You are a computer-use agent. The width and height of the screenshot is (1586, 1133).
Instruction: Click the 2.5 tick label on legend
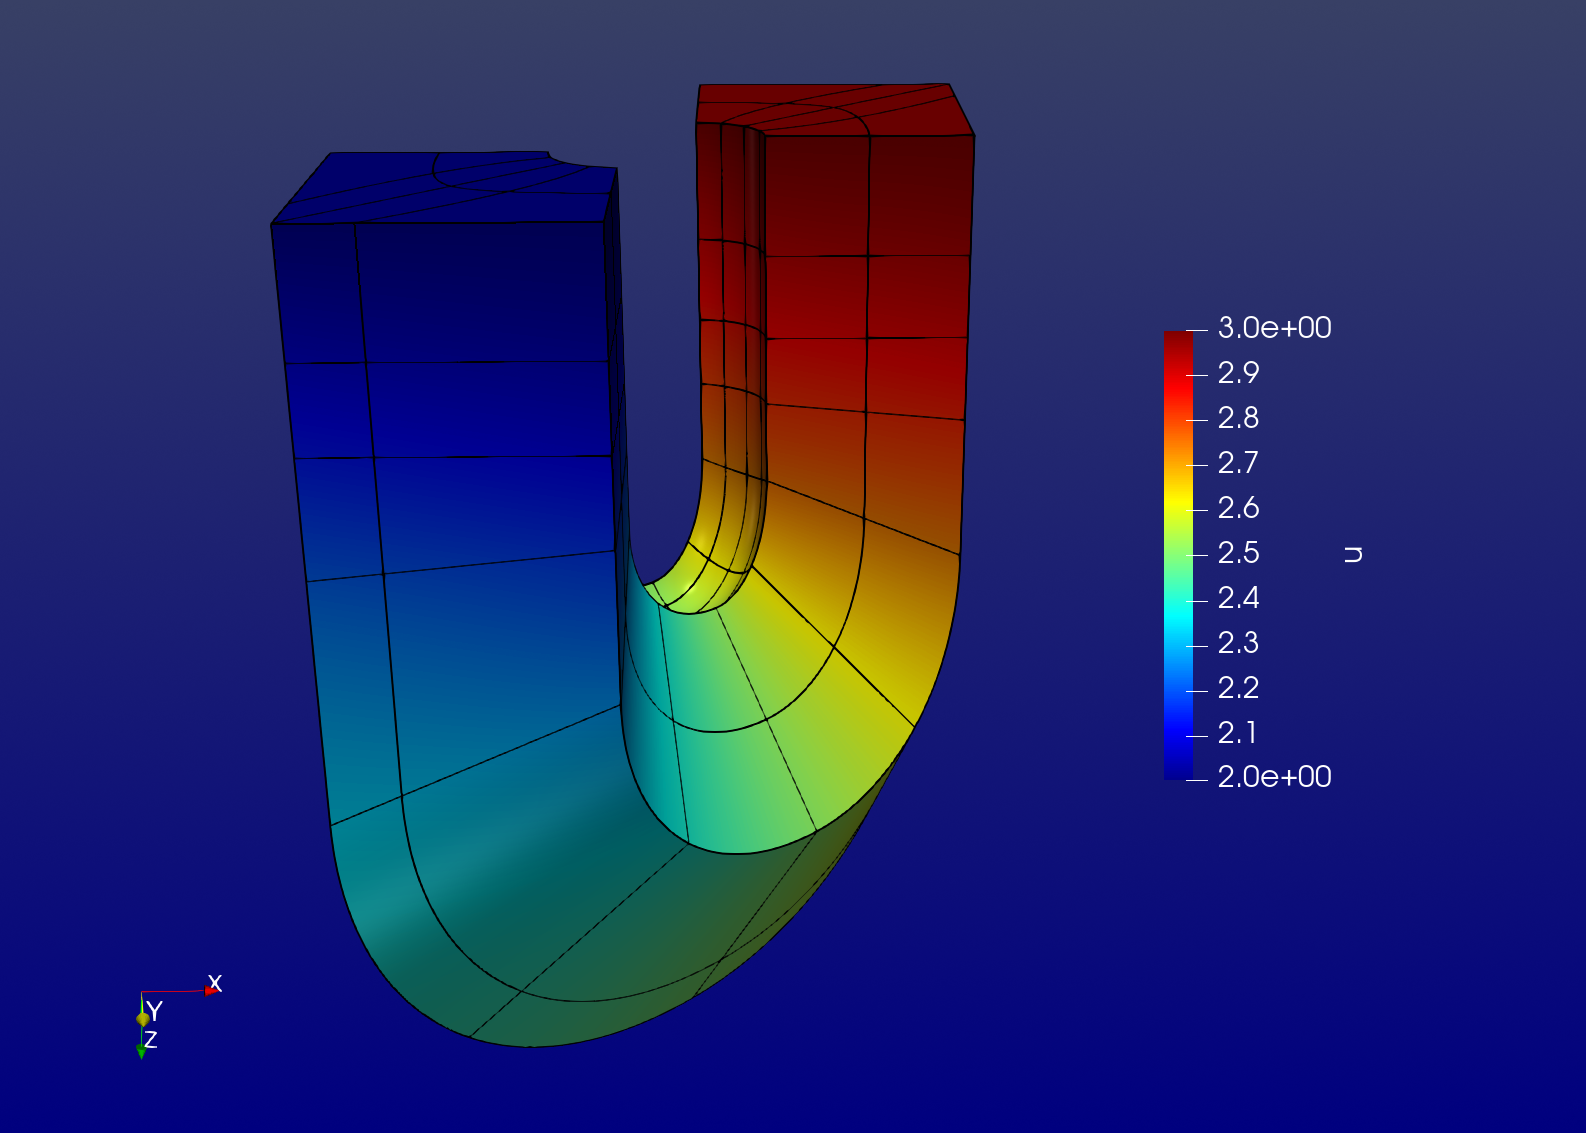pyautogui.click(x=1238, y=553)
